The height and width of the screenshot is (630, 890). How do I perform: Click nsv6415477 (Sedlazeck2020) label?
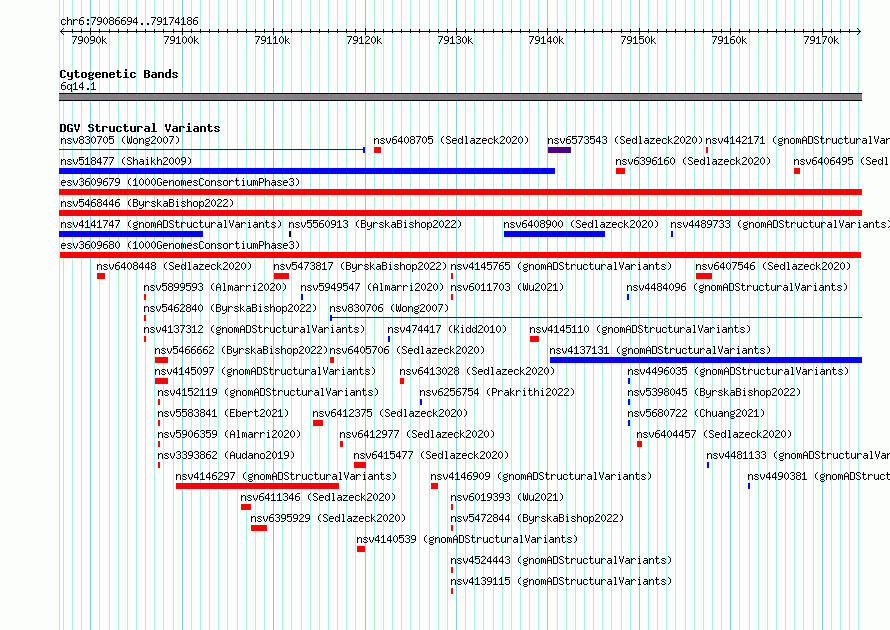(431, 455)
